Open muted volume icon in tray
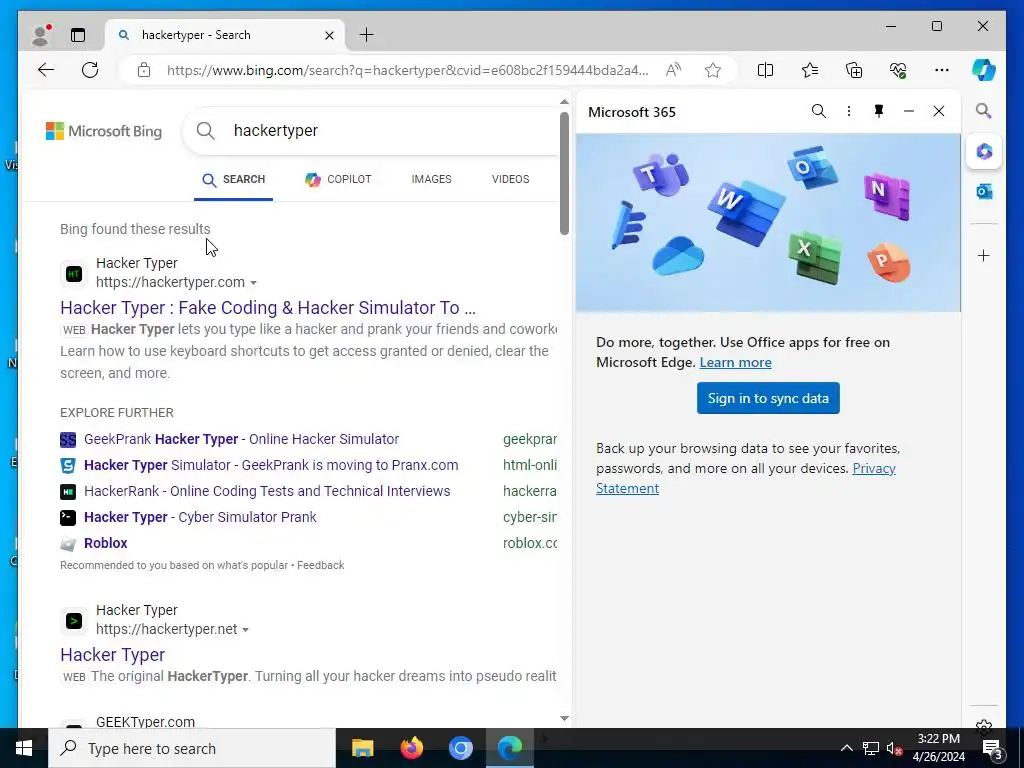Screen dimensions: 1024x768 coord(894,748)
